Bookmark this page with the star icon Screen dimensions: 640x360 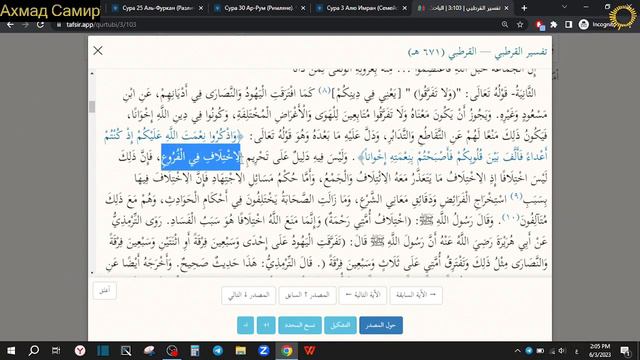tap(520, 24)
